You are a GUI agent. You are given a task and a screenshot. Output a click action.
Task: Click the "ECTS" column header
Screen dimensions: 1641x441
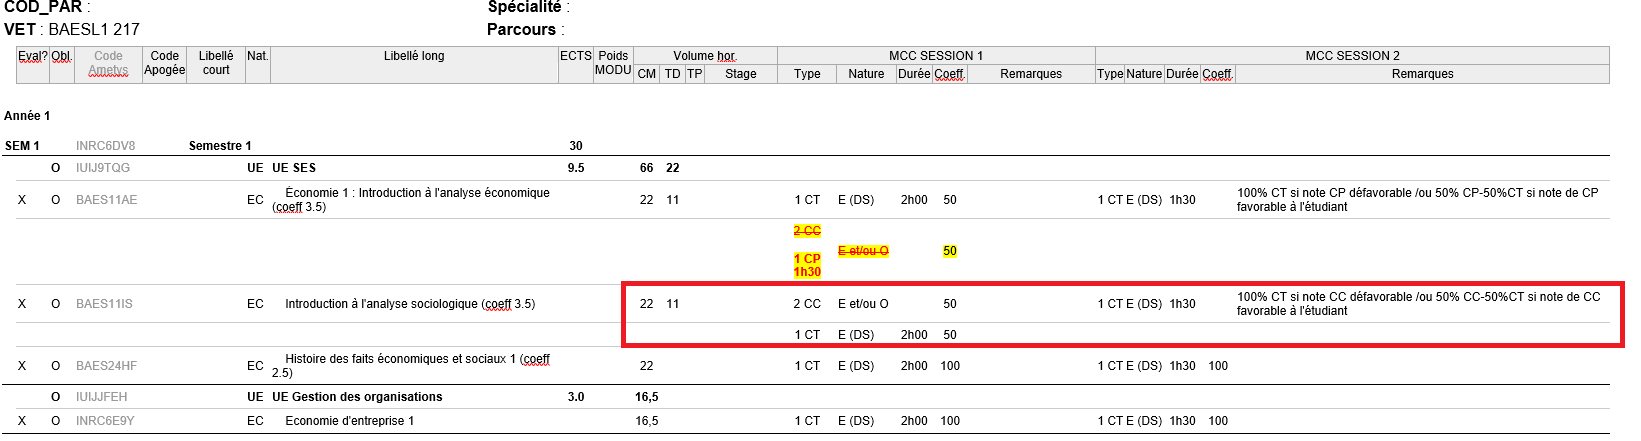(575, 56)
